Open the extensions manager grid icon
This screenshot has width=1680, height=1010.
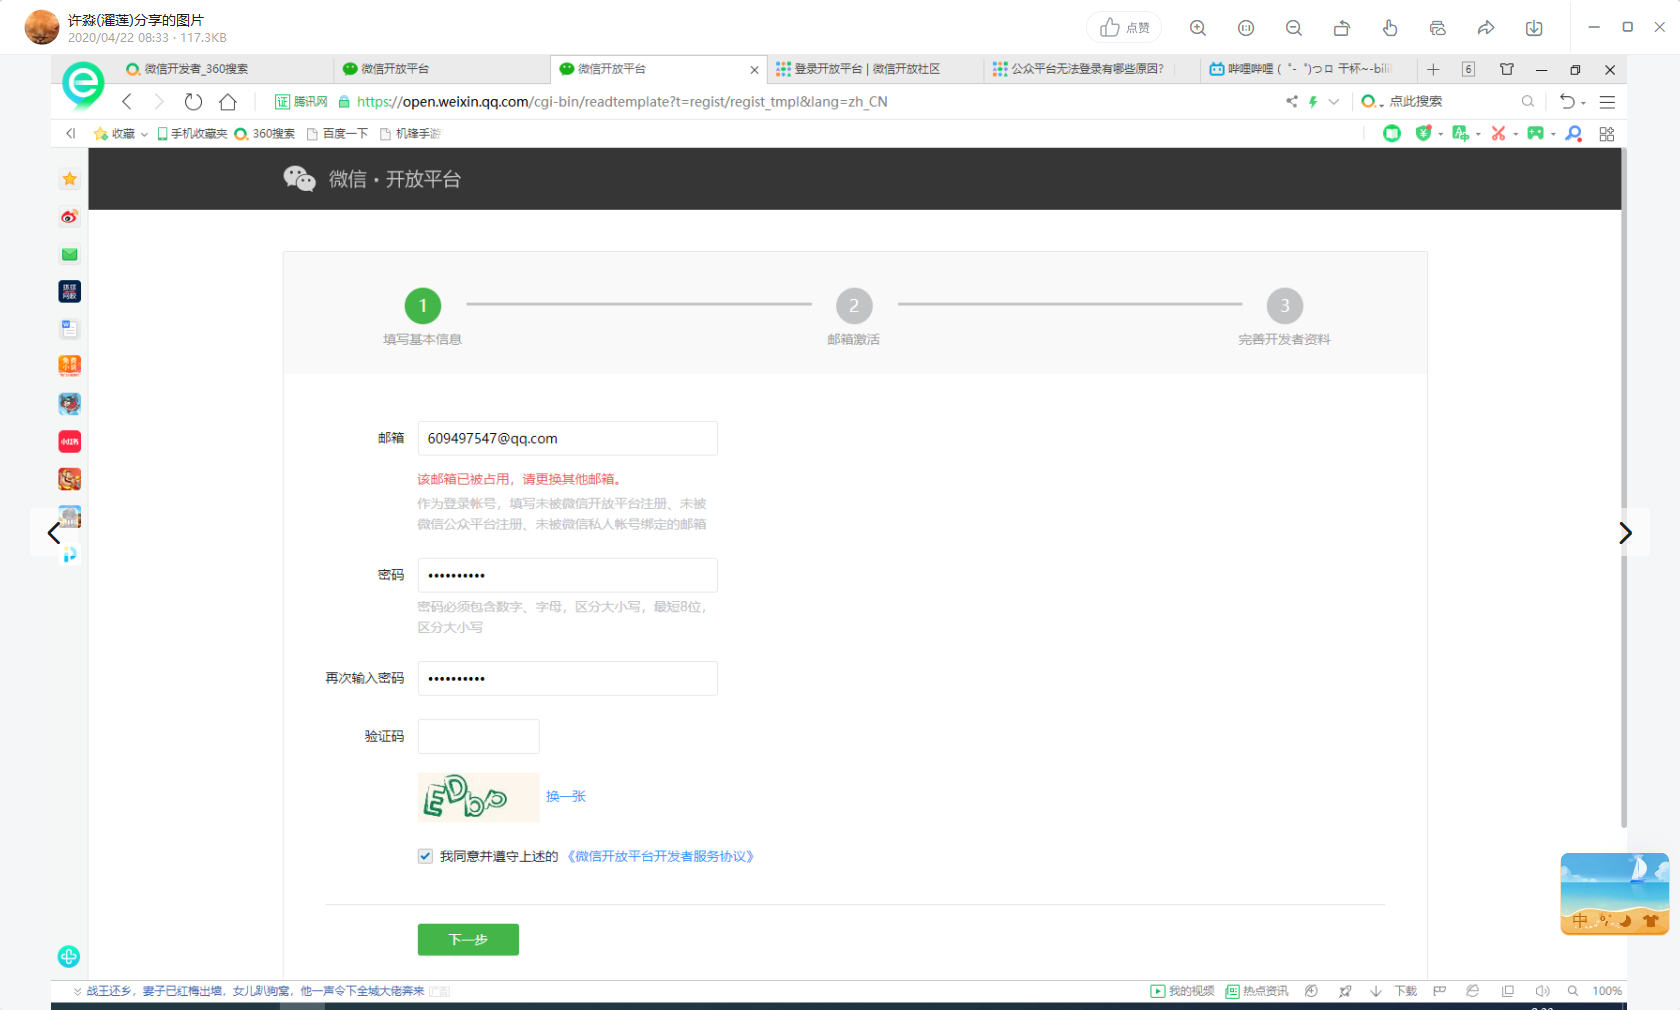coord(1607,134)
